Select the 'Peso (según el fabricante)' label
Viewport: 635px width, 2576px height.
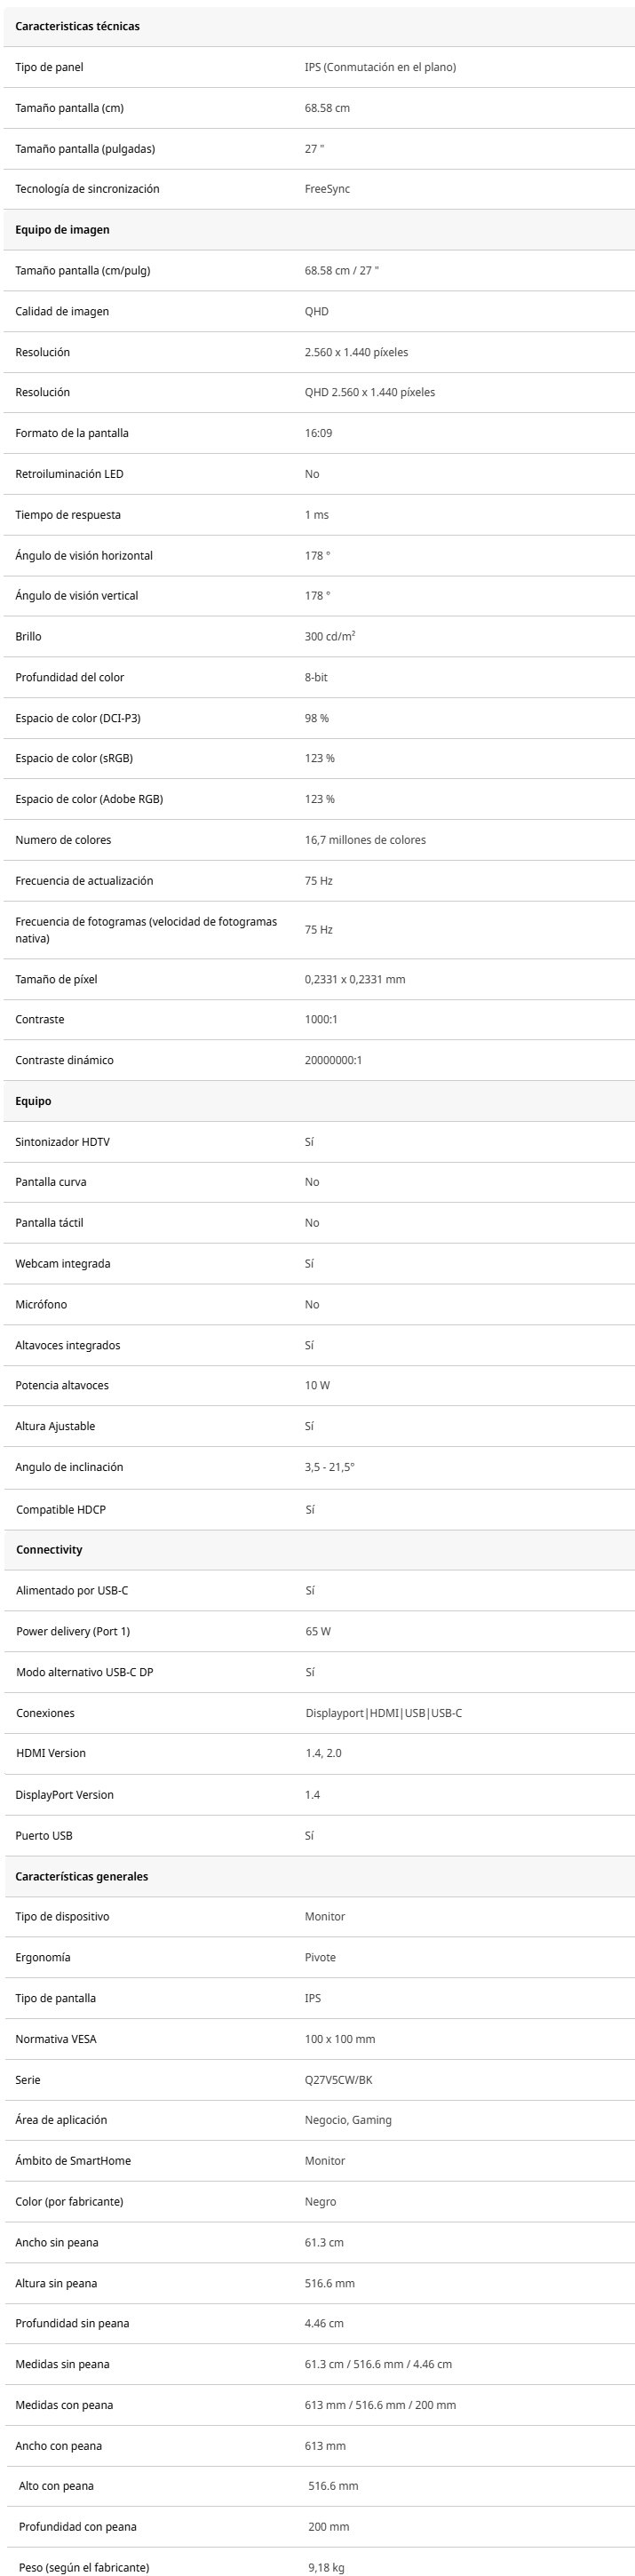coord(84,2567)
